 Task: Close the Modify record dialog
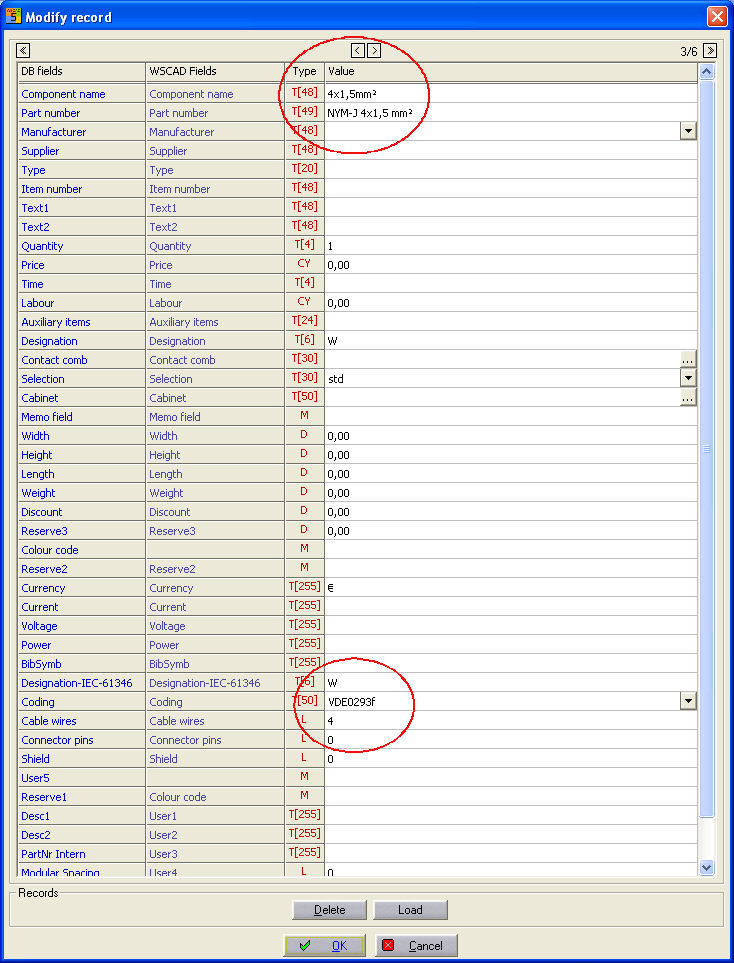716,16
